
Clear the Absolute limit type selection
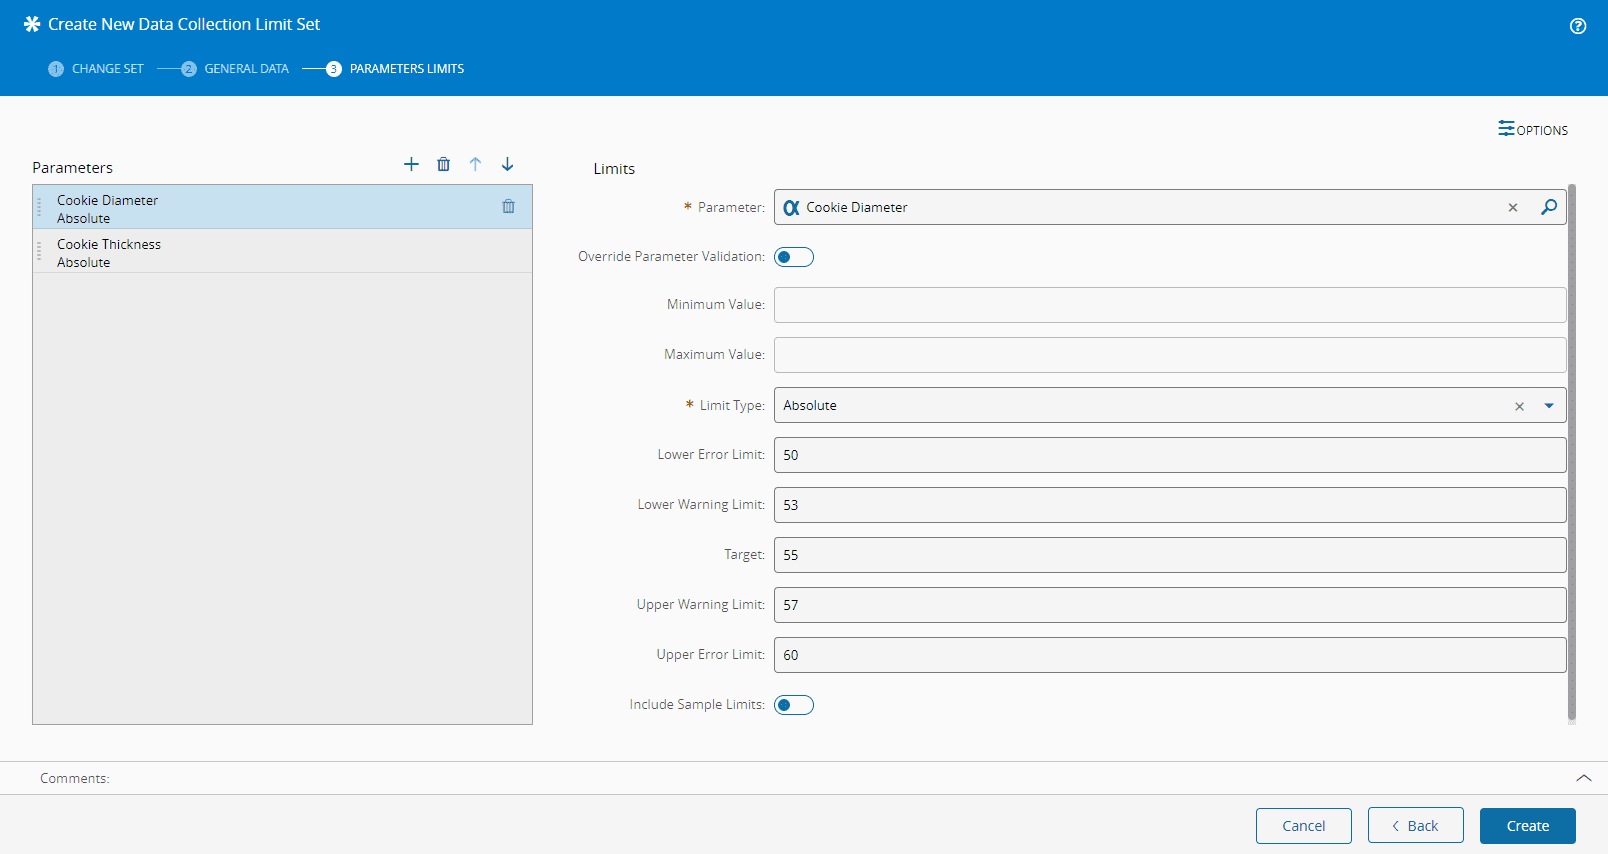[1519, 406]
